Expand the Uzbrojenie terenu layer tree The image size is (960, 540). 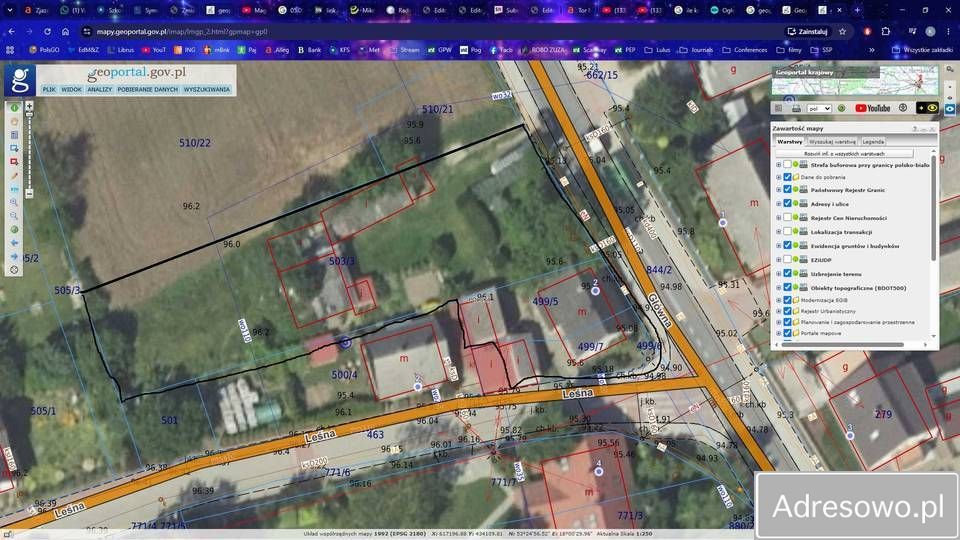pyautogui.click(x=778, y=274)
